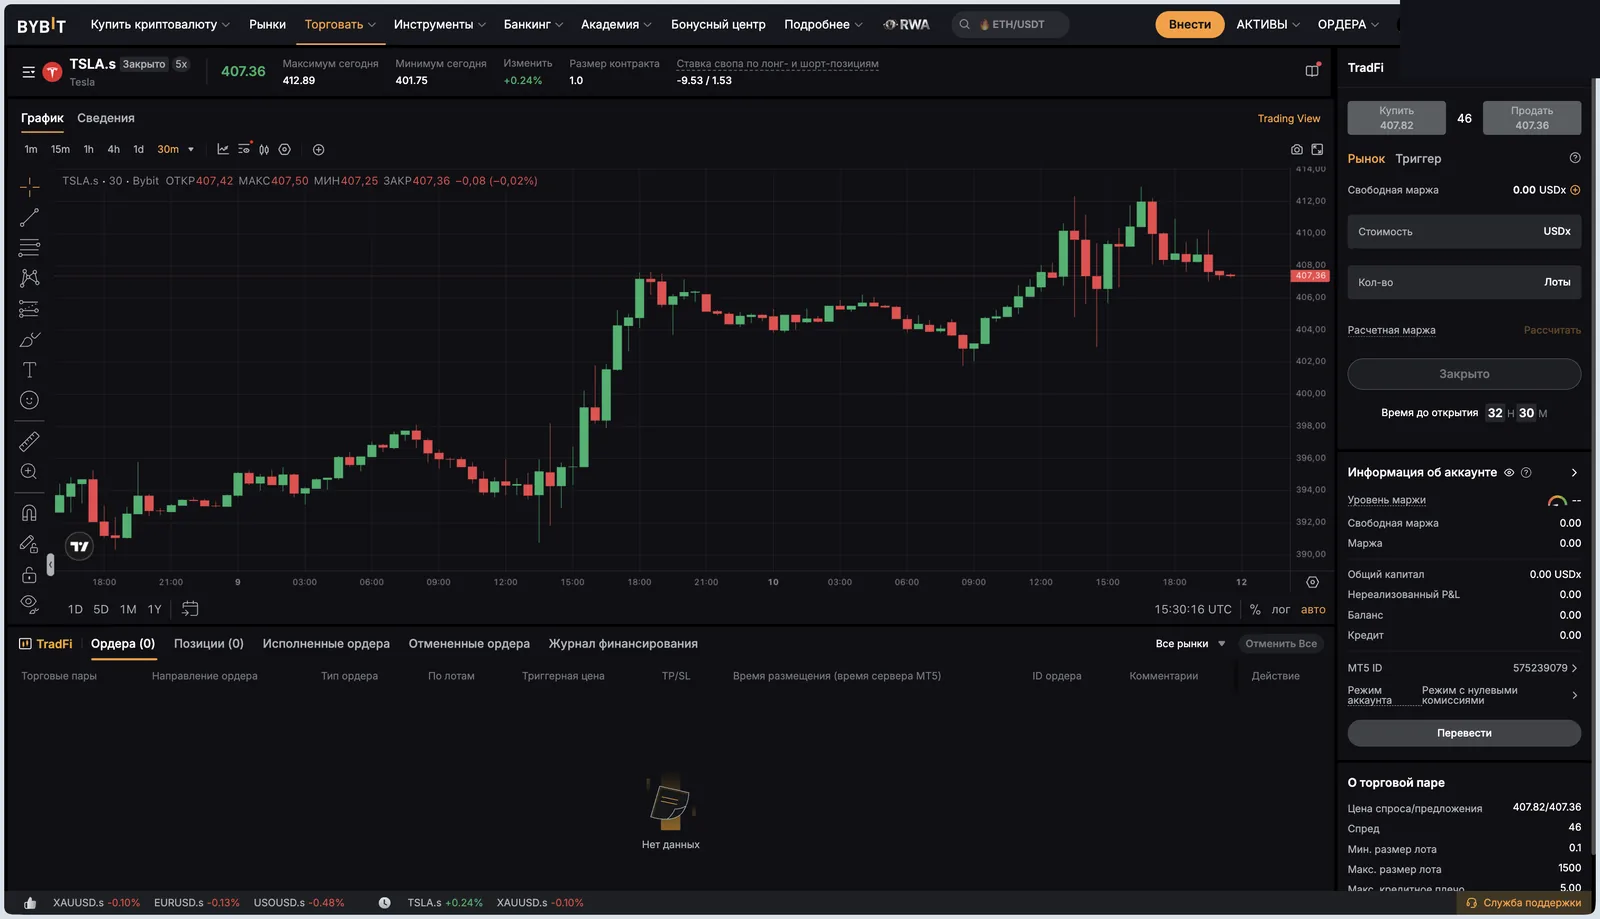Expand chart to fullscreen mode

(1318, 149)
